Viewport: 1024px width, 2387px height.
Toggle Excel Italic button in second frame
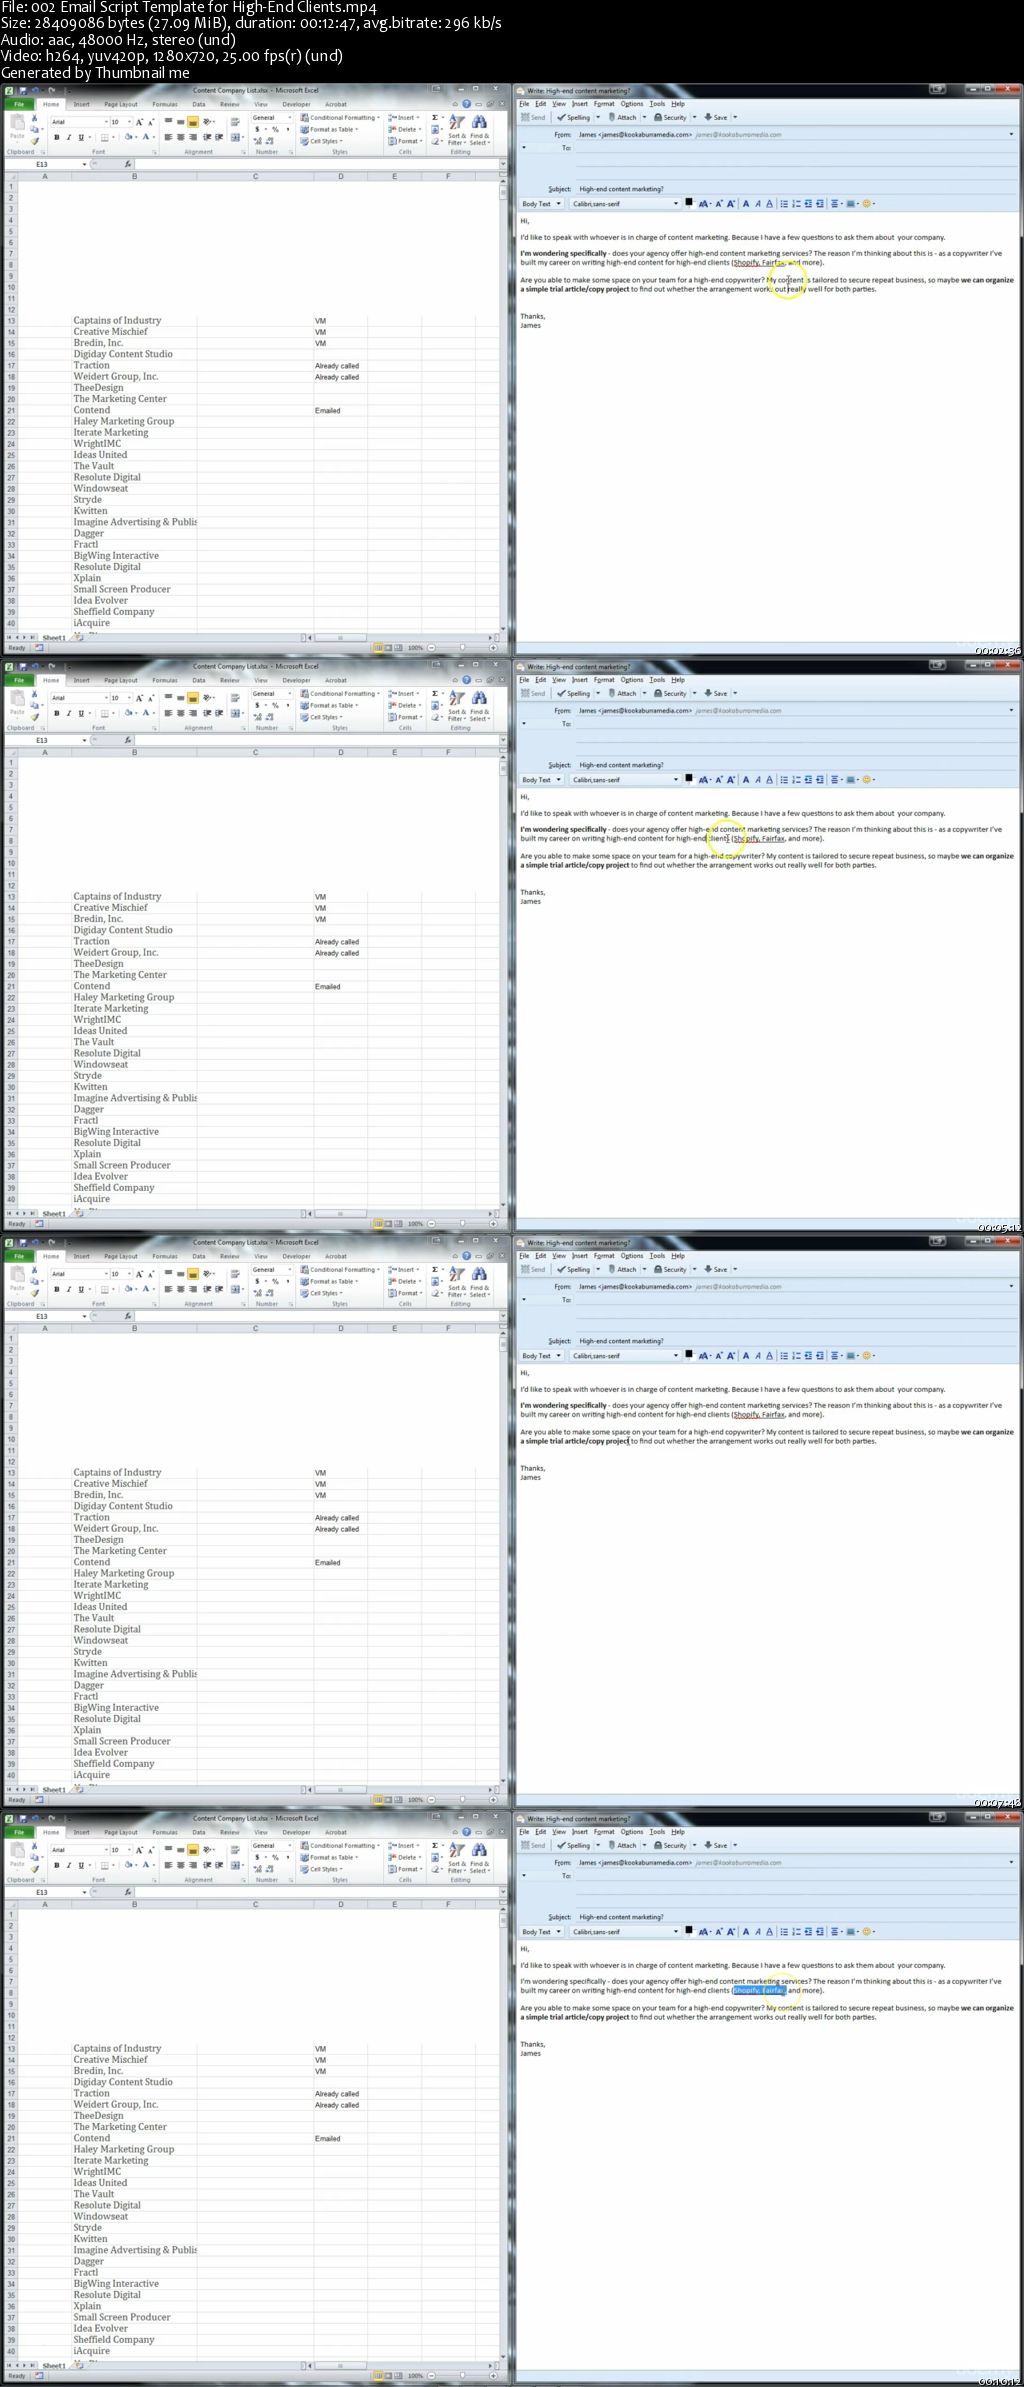(69, 713)
